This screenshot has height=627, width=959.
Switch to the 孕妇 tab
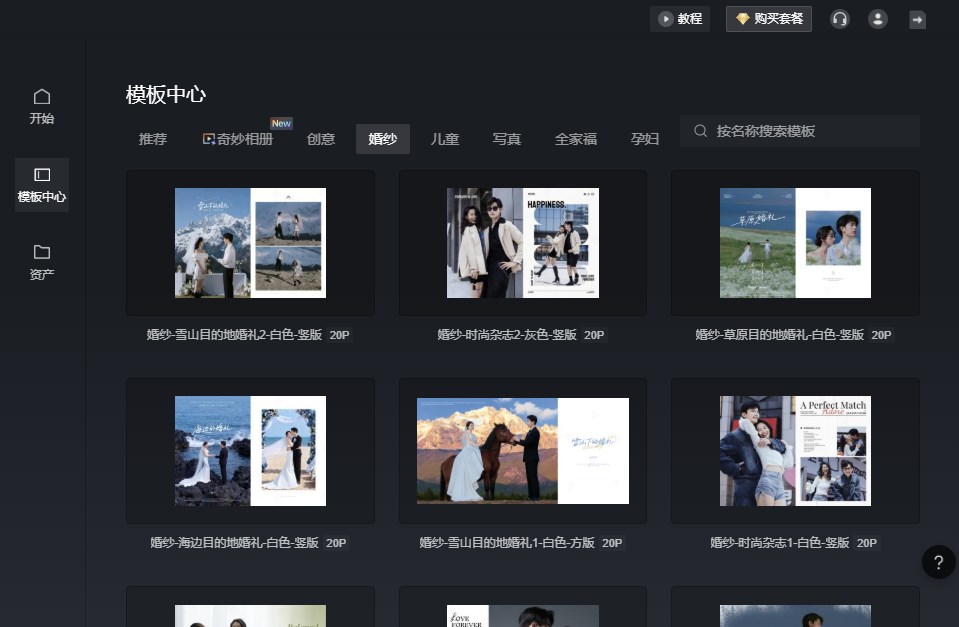pyautogui.click(x=645, y=139)
